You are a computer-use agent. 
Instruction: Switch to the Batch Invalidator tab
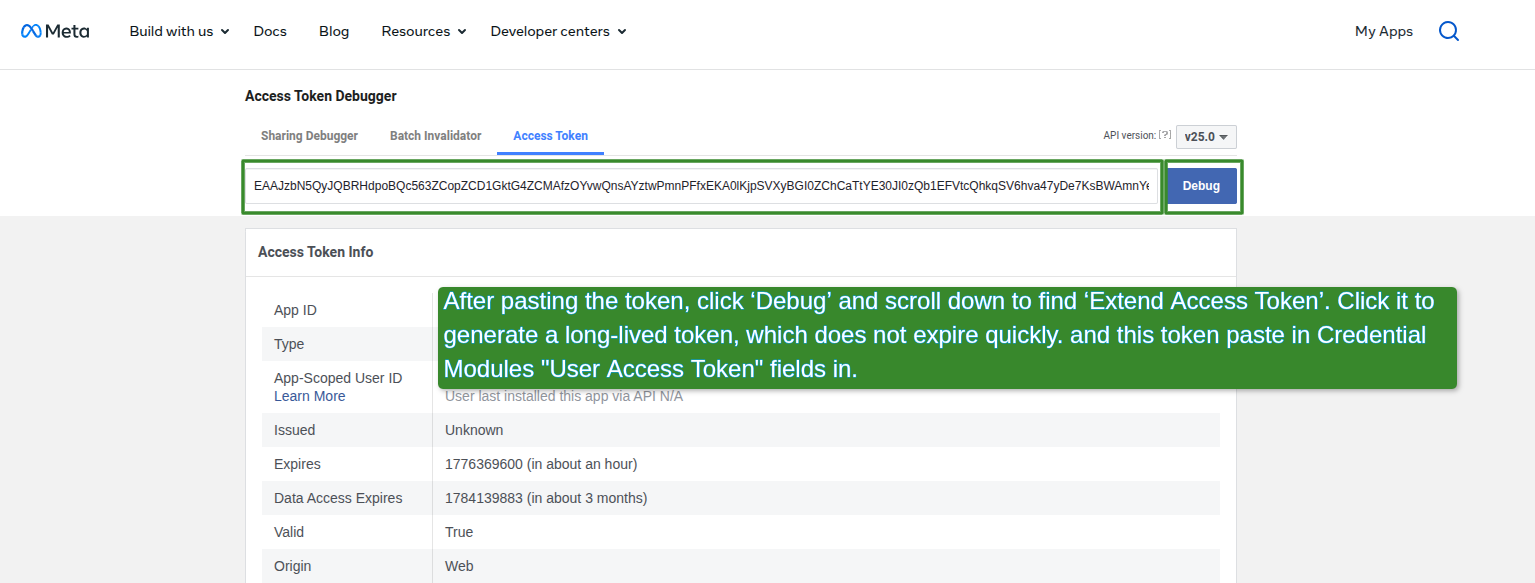pos(435,136)
